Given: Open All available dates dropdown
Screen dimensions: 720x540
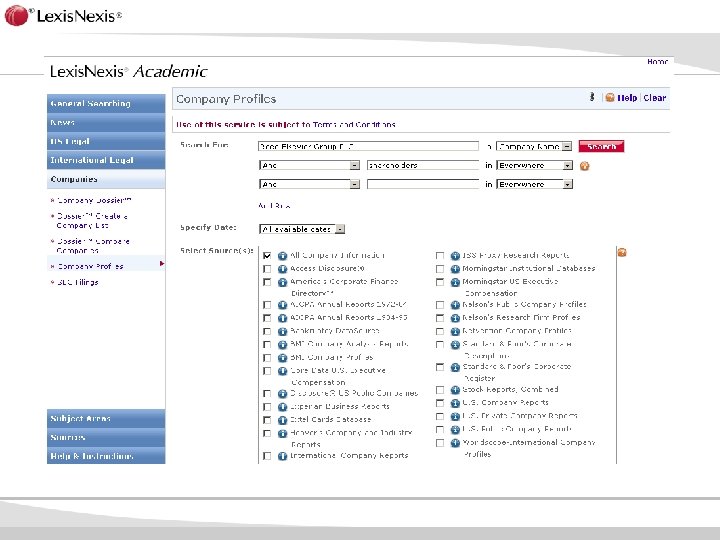Looking at the screenshot, I should [302, 229].
